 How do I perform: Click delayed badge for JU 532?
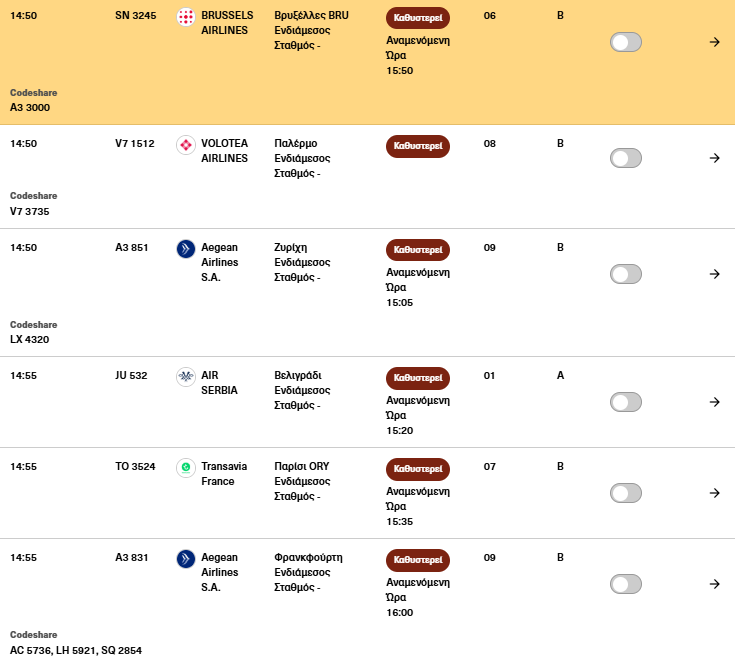pos(418,378)
